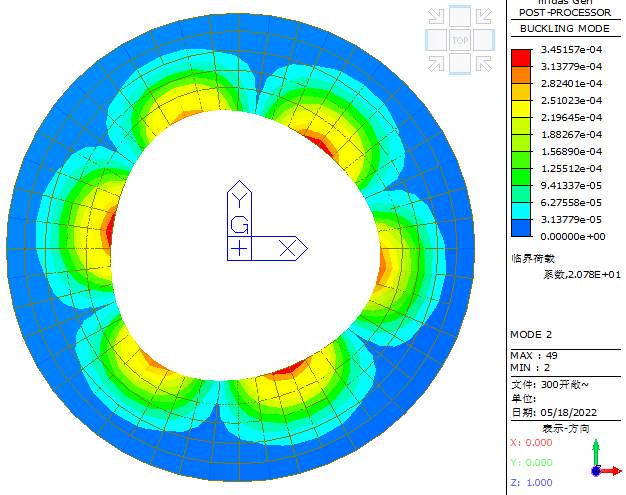Click legend value 9.41337e-05
The image size is (626, 495).
571,186
